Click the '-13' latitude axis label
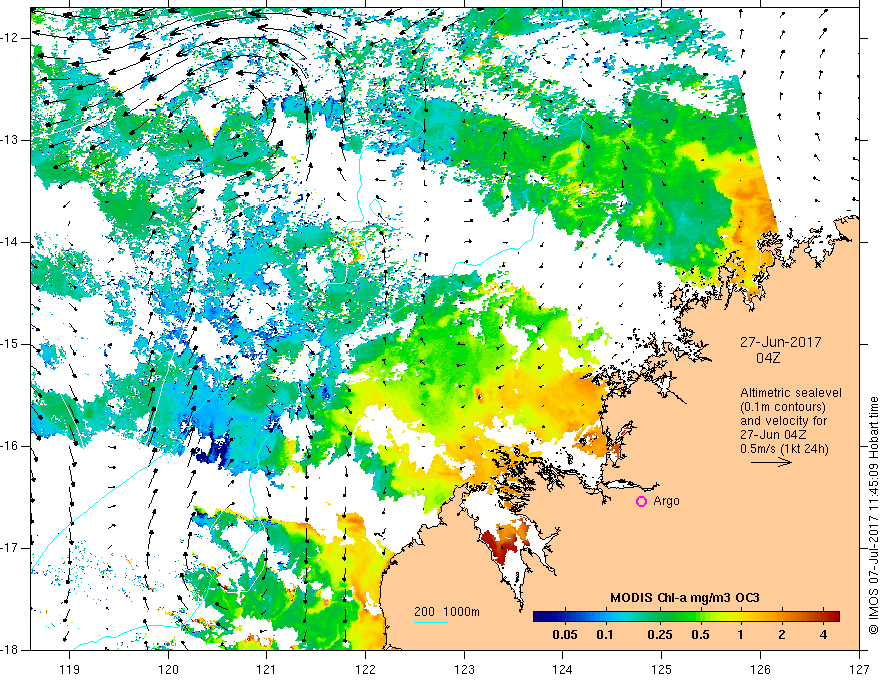Viewport: 880px width, 680px height. tap(11, 140)
